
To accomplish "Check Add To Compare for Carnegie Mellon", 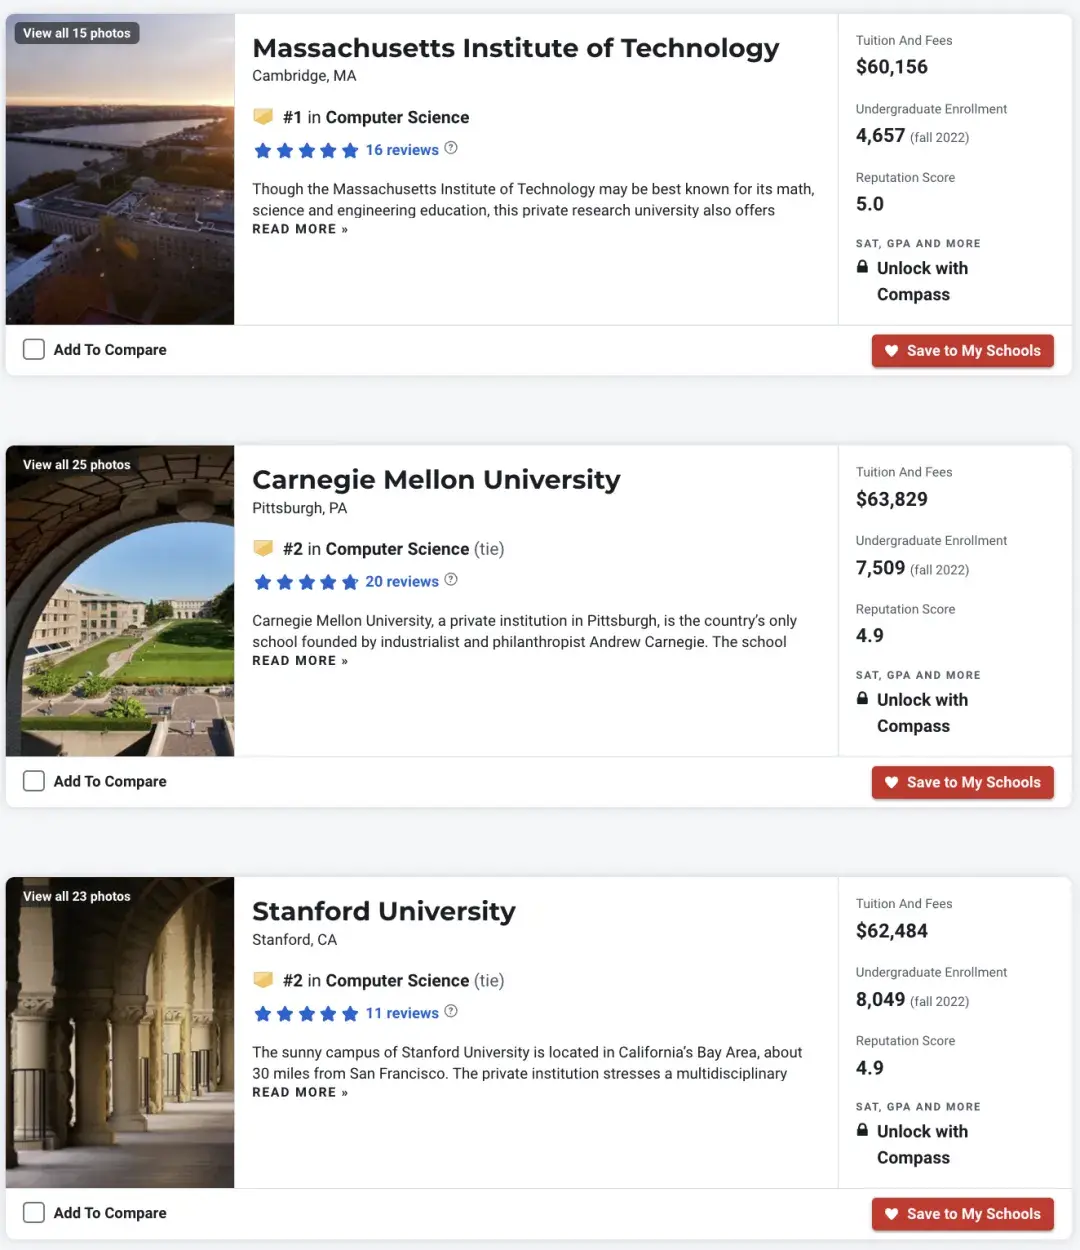I will pyautogui.click(x=33, y=780).
